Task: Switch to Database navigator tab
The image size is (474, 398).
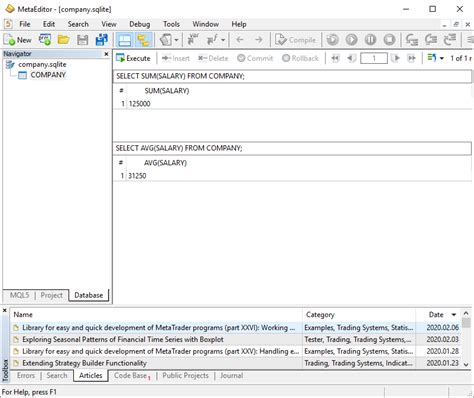Action: pos(89,295)
